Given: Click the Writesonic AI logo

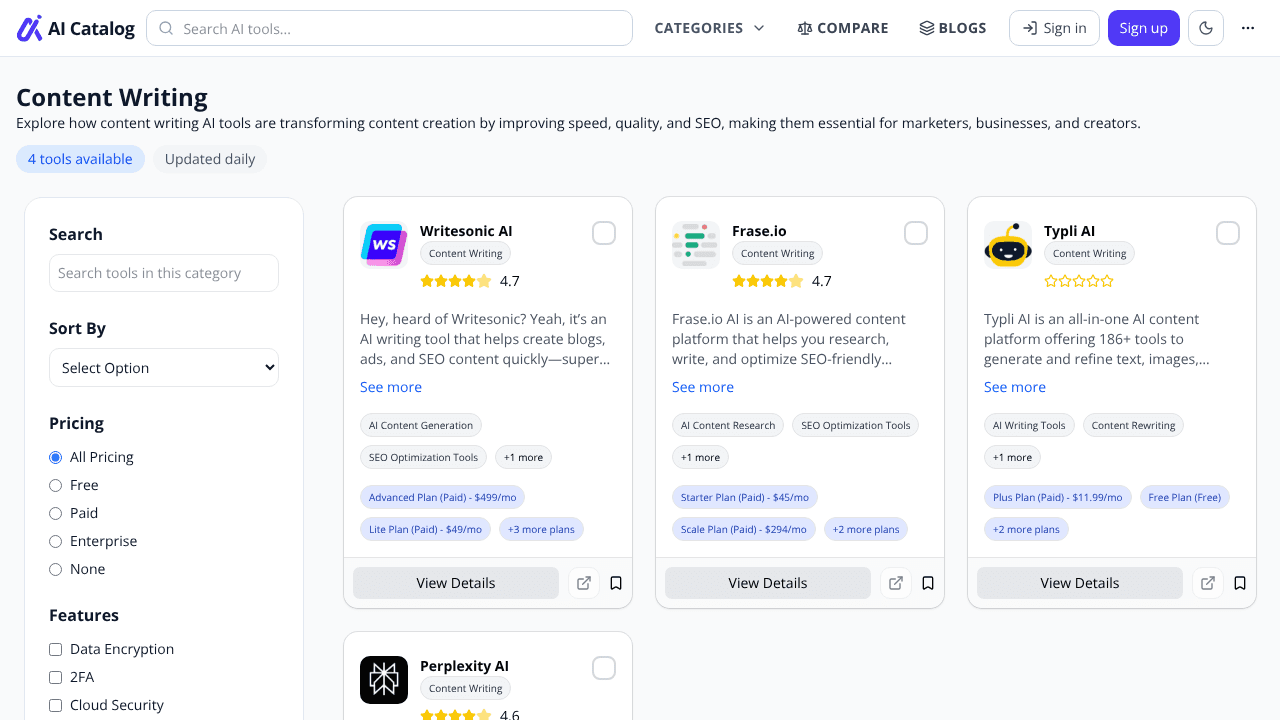Looking at the screenshot, I should (384, 245).
